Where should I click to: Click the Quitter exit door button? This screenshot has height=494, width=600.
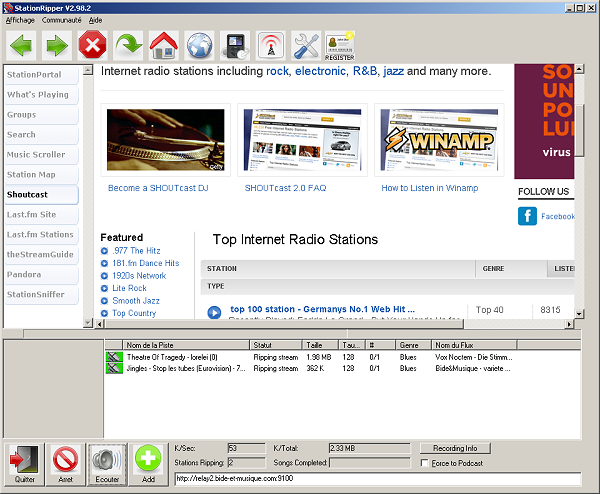point(24,464)
